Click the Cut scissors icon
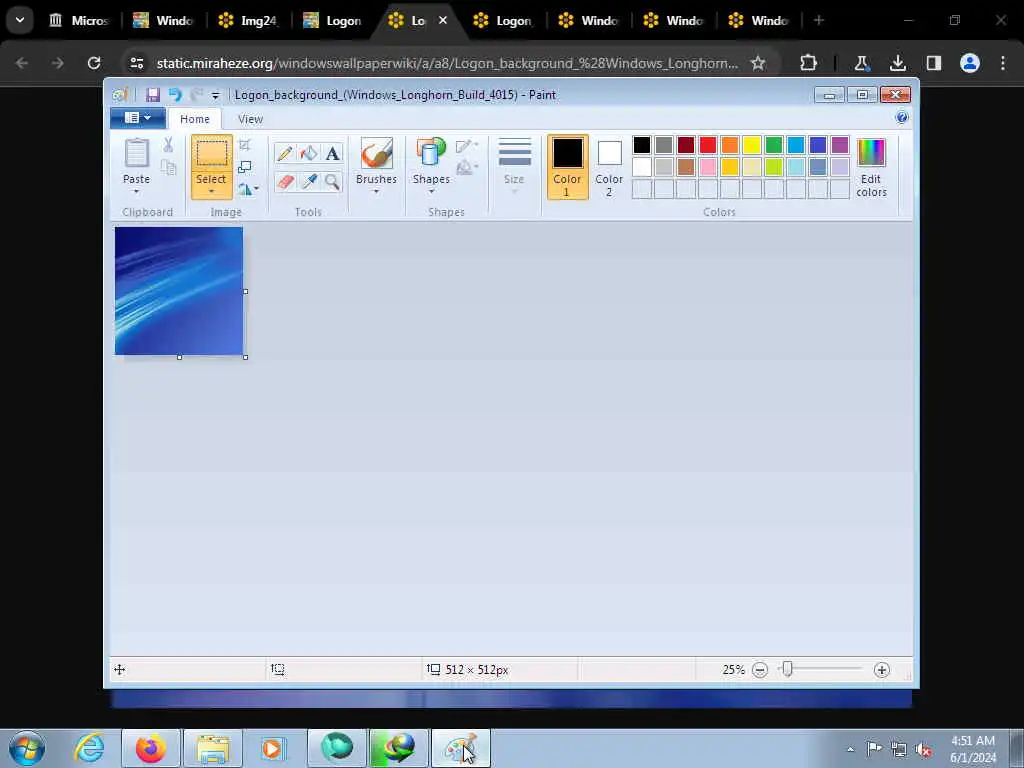This screenshot has height=768, width=1024. [x=168, y=144]
